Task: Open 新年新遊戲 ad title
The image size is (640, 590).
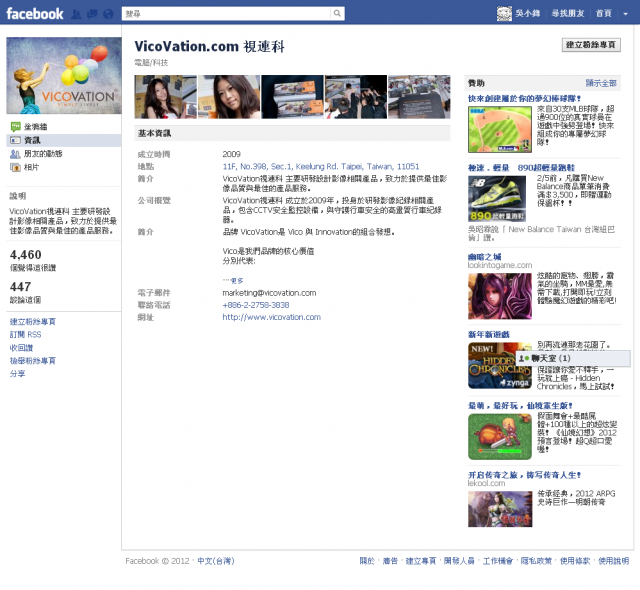Action: pos(489,335)
